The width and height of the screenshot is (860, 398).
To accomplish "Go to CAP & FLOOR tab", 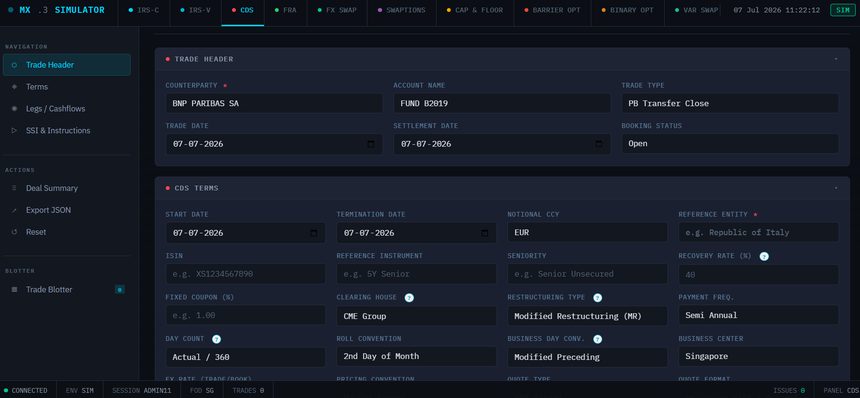I will click(x=475, y=10).
